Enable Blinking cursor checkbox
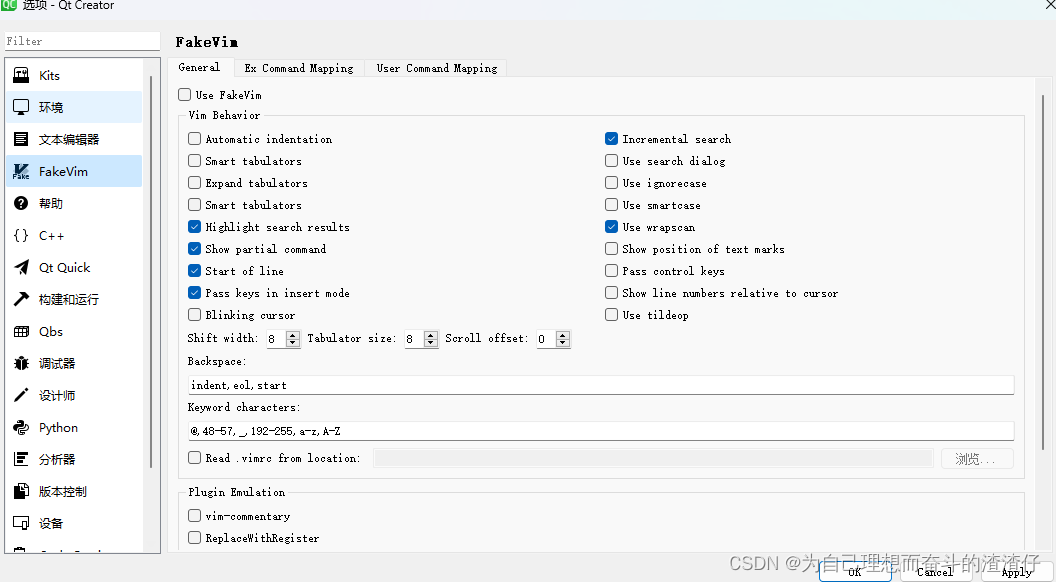Viewport: 1056px width, 582px height. click(x=195, y=315)
